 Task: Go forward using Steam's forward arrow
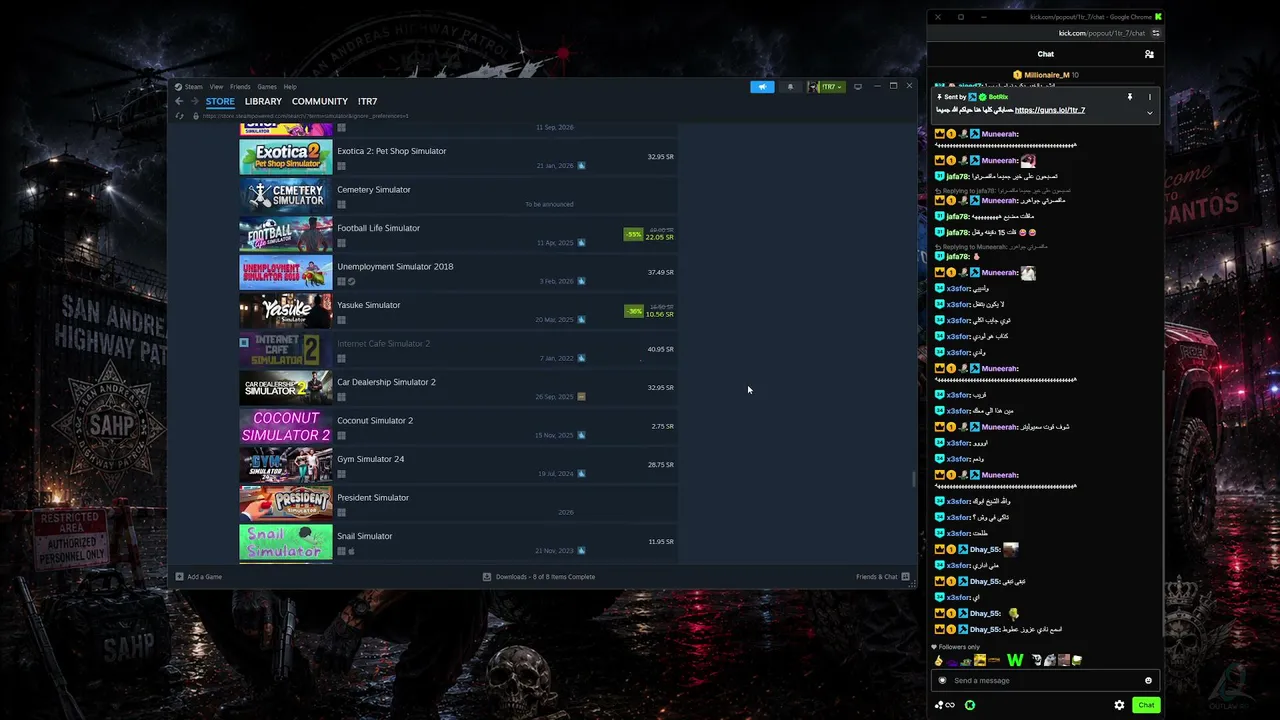[194, 101]
